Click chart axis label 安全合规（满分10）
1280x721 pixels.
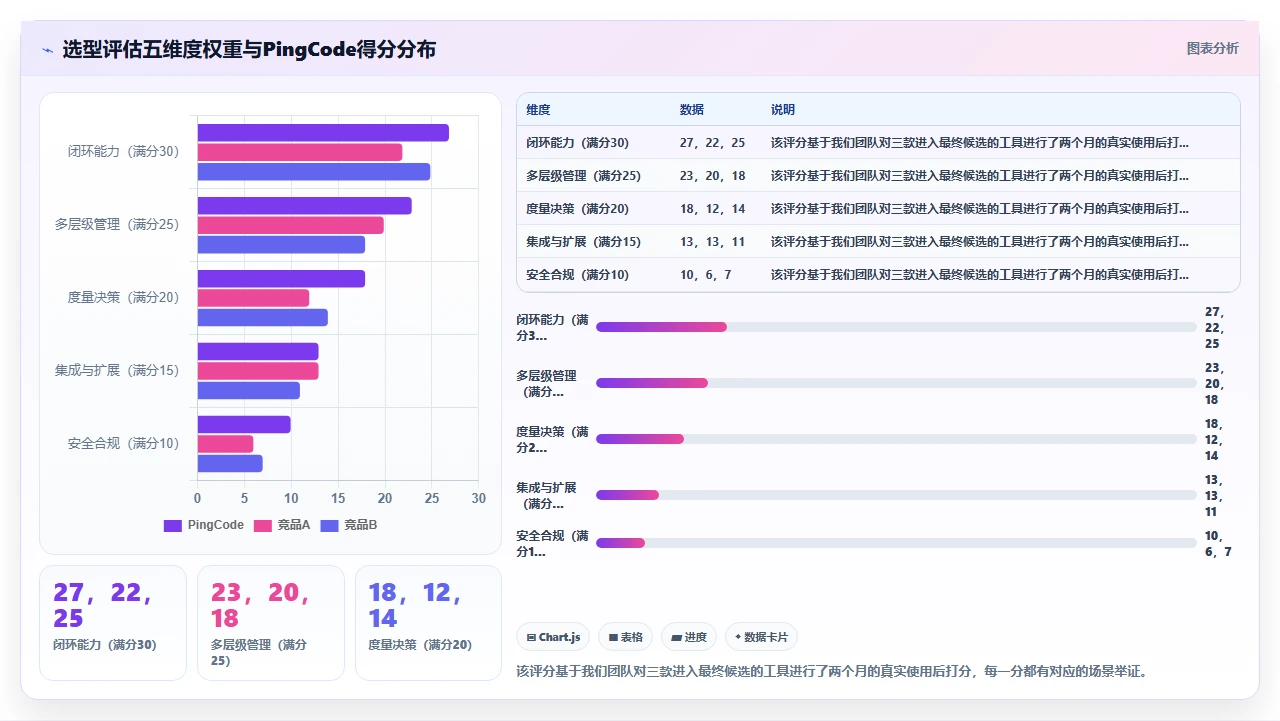124,444
